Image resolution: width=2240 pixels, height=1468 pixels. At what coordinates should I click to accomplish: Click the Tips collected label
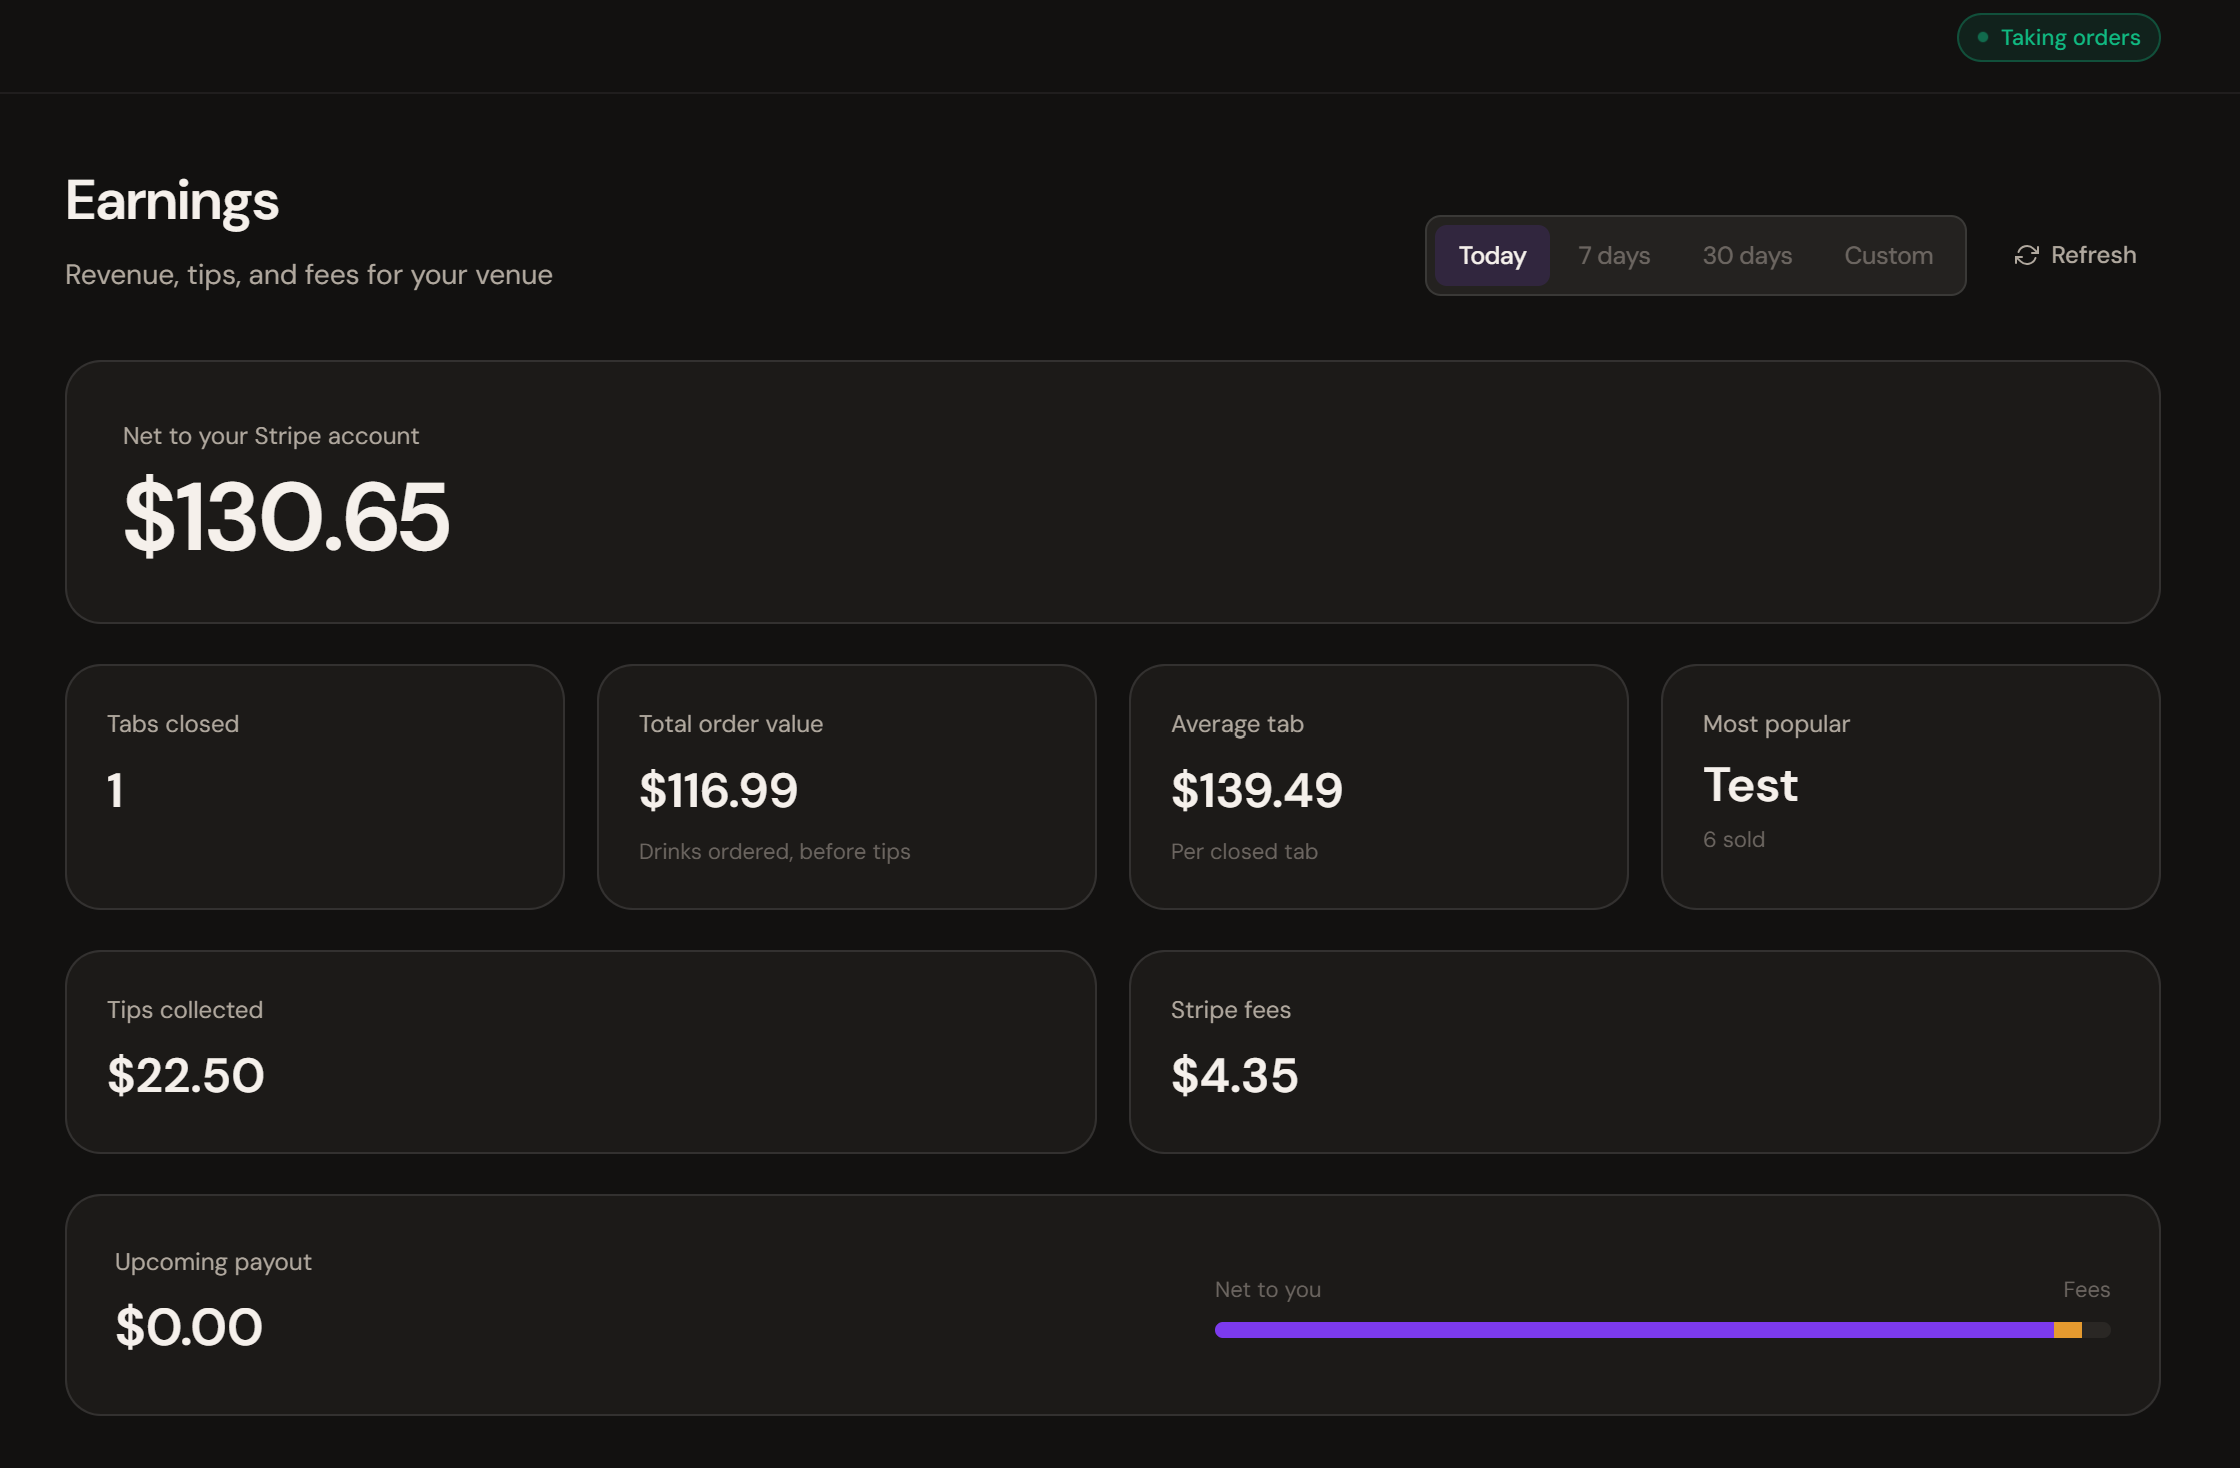tap(185, 1010)
